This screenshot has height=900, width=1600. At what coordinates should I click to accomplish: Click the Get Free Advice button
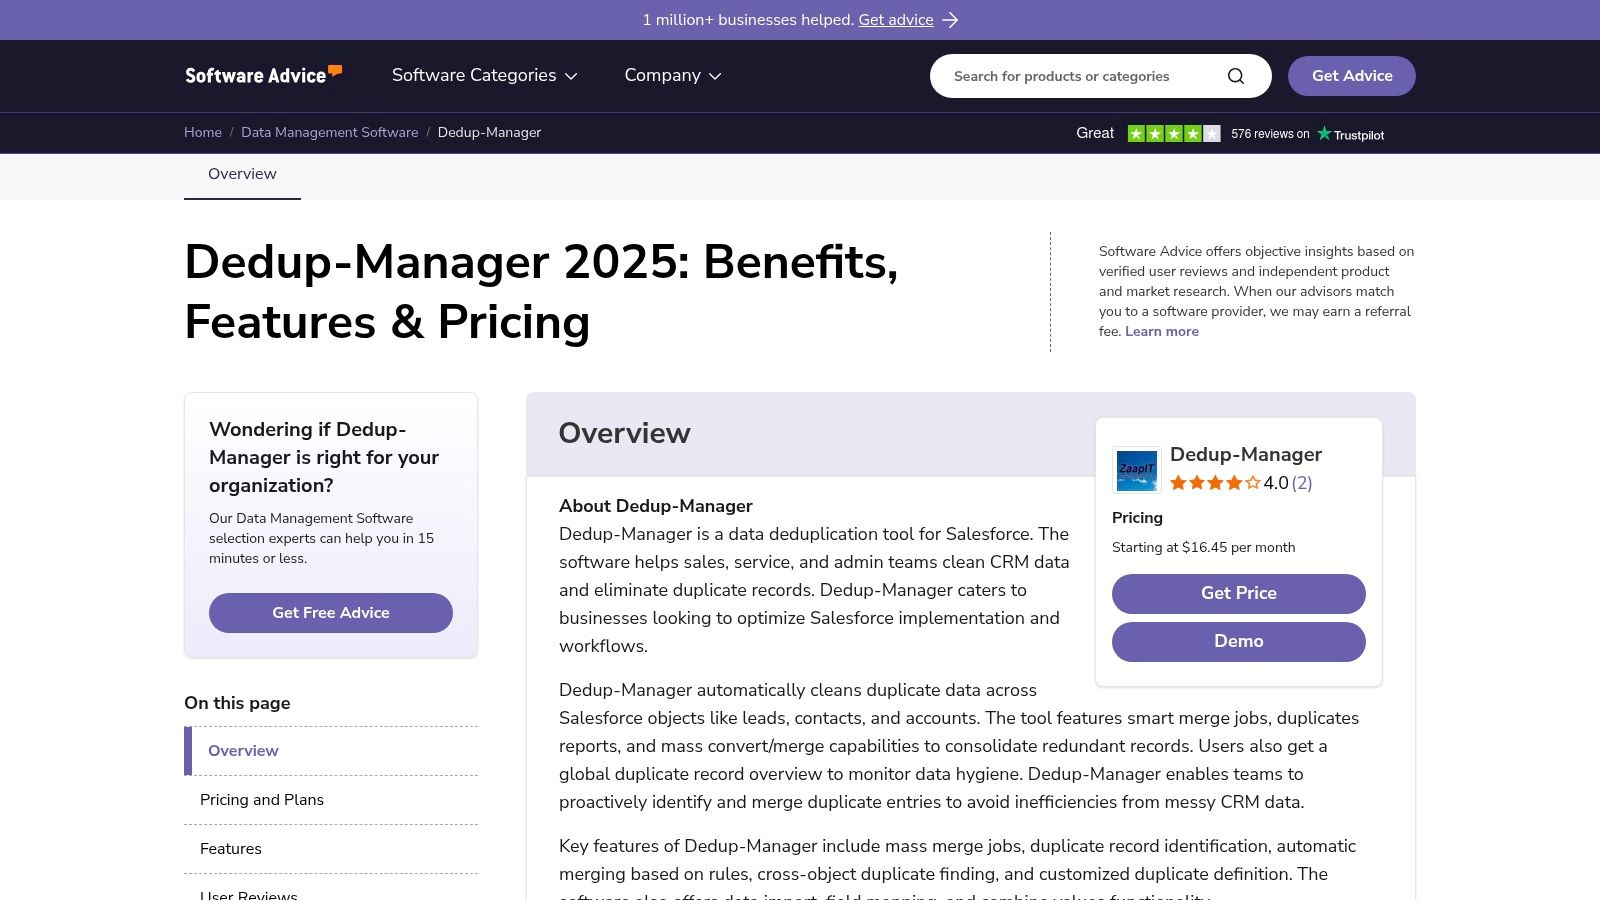click(x=331, y=613)
